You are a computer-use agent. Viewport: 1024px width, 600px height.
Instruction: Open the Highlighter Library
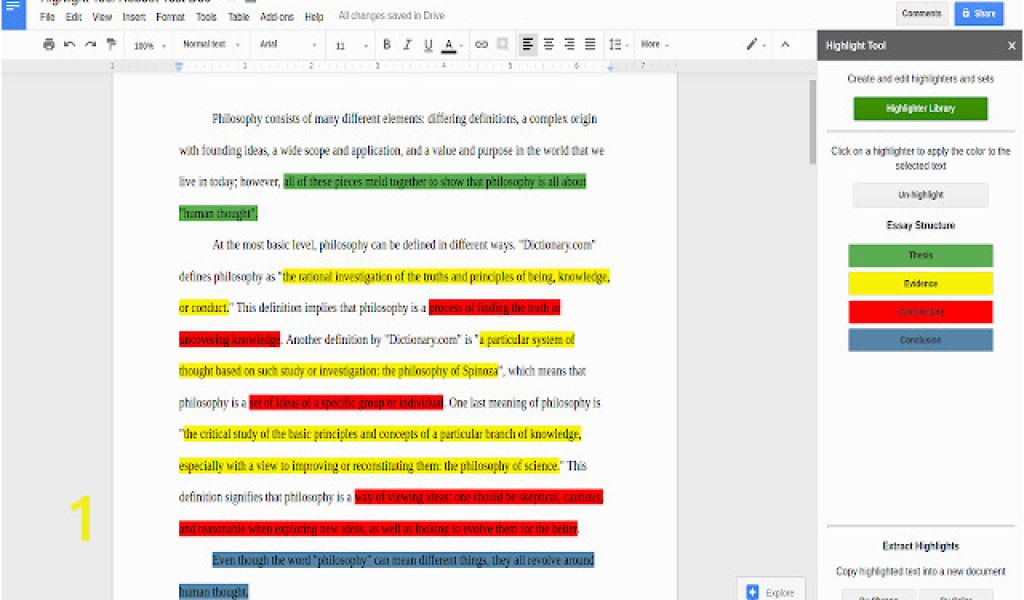tap(920, 108)
